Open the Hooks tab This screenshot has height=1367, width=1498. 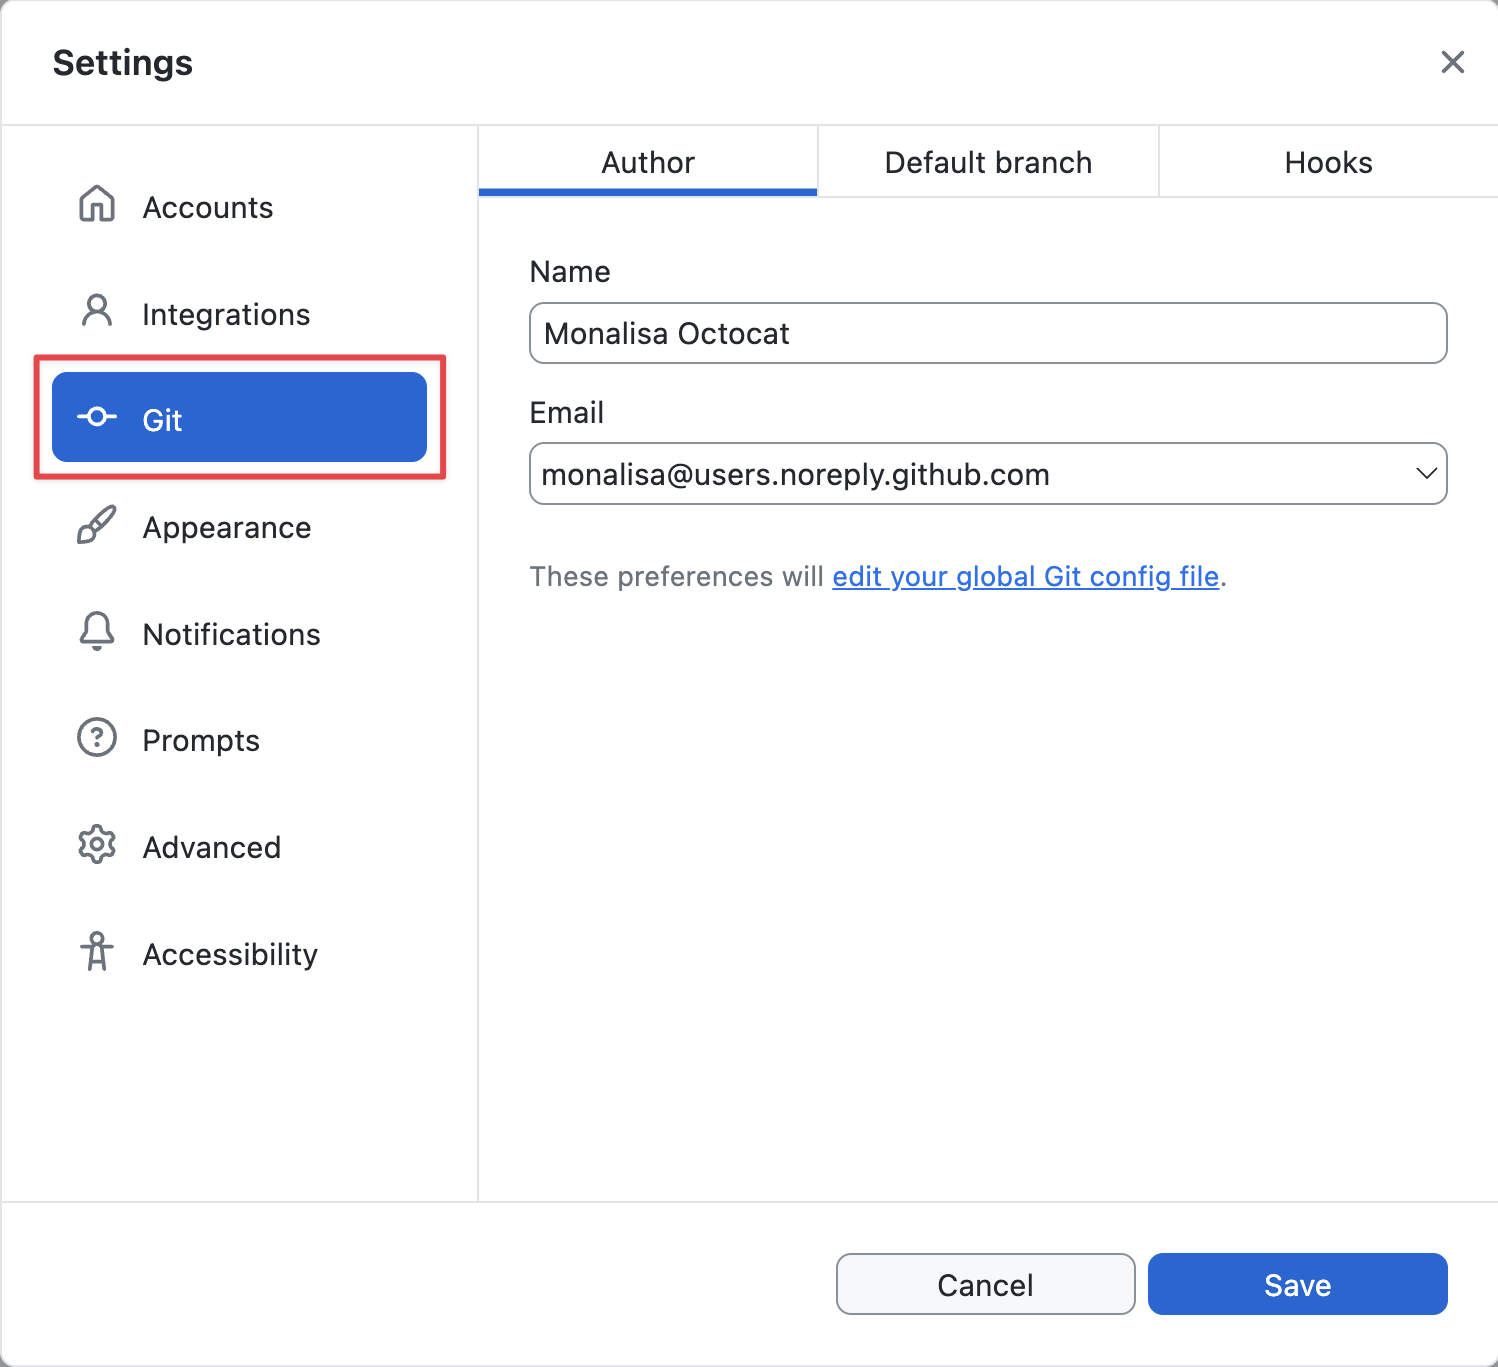[1328, 161]
